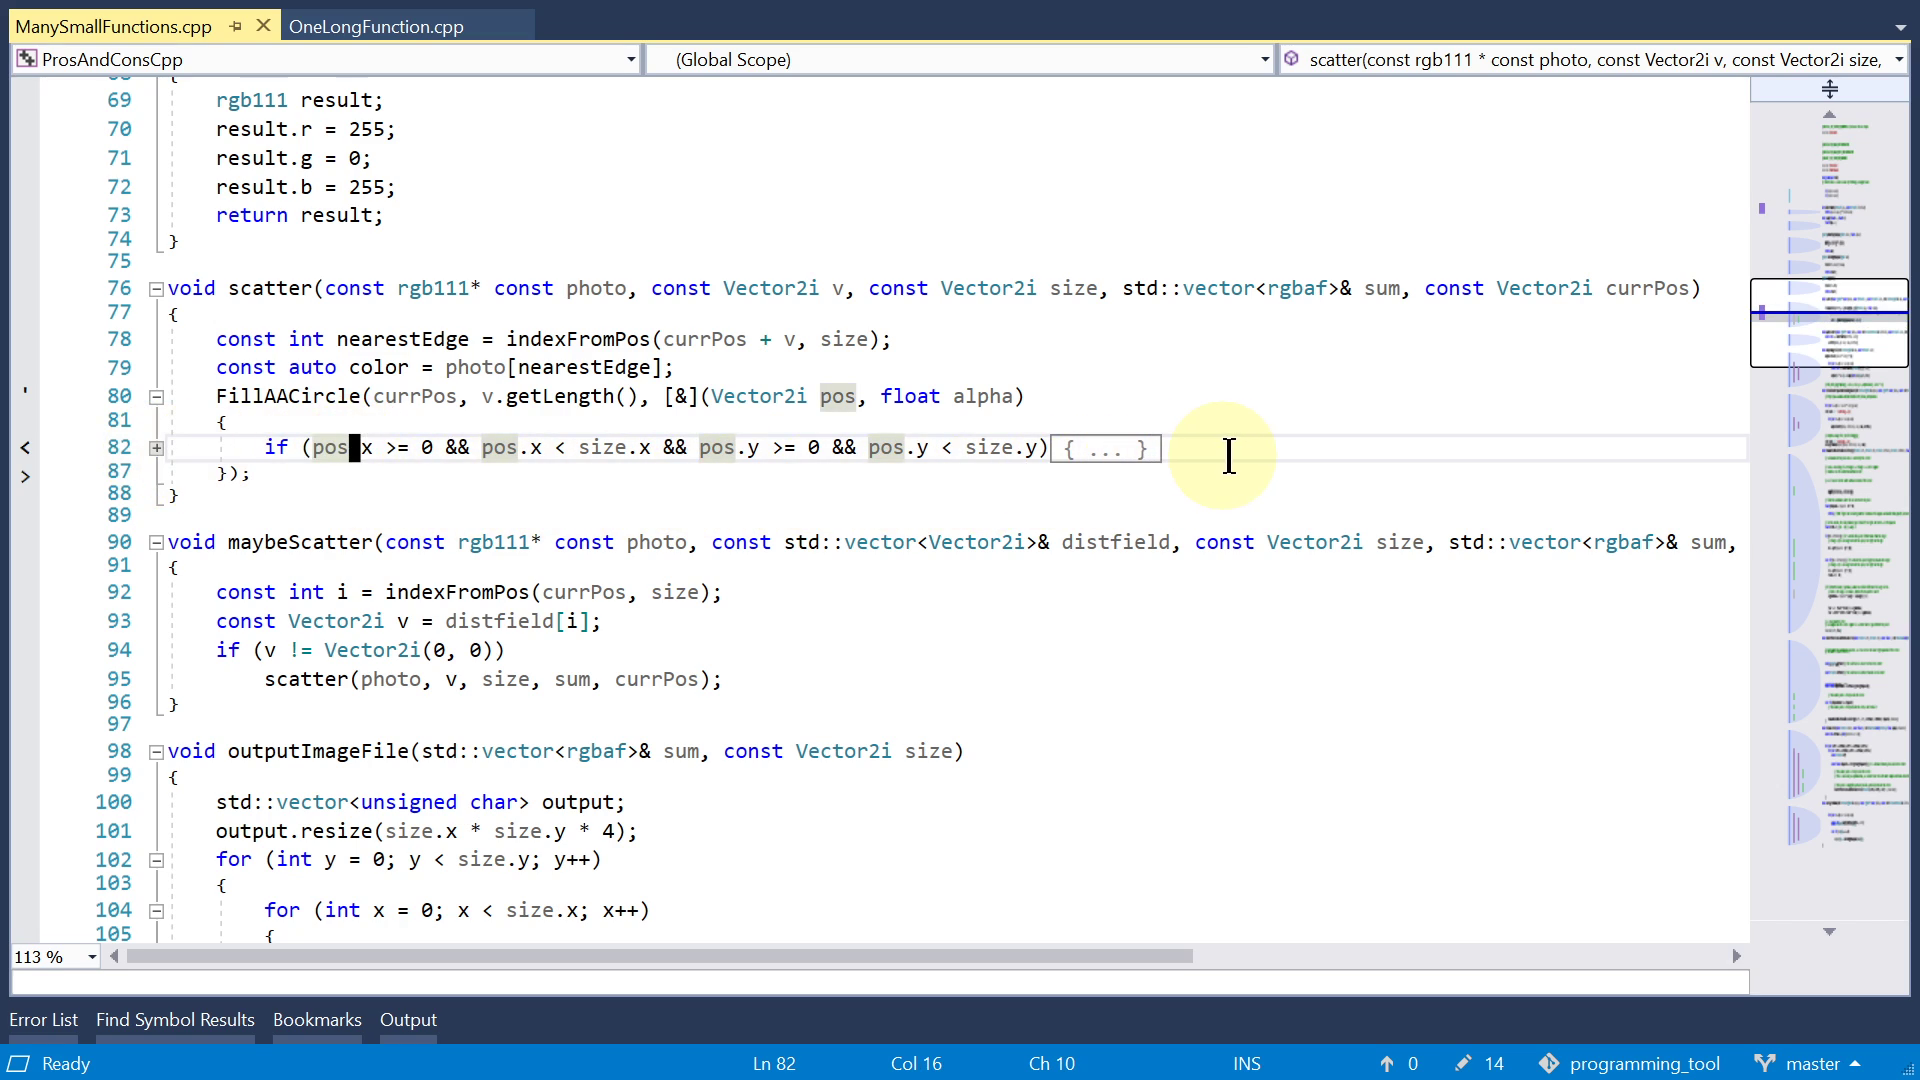Click the Ready status icon
The width and height of the screenshot is (1920, 1080).
pos(19,1063)
